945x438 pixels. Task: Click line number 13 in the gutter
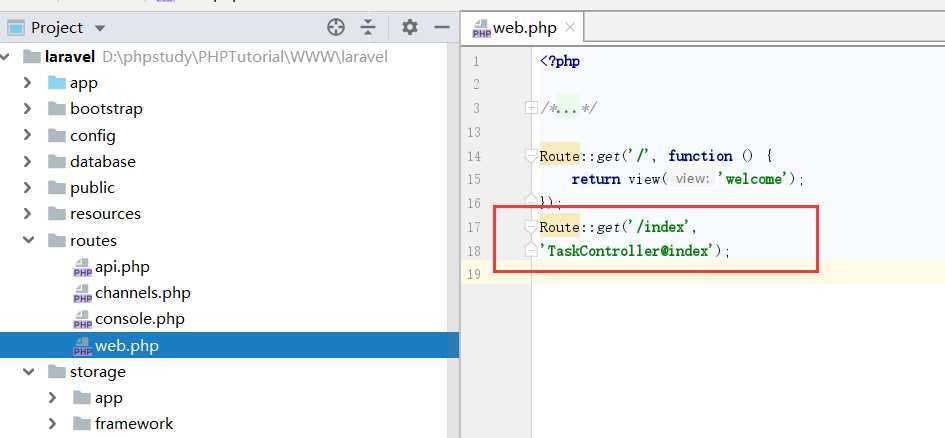(473, 132)
